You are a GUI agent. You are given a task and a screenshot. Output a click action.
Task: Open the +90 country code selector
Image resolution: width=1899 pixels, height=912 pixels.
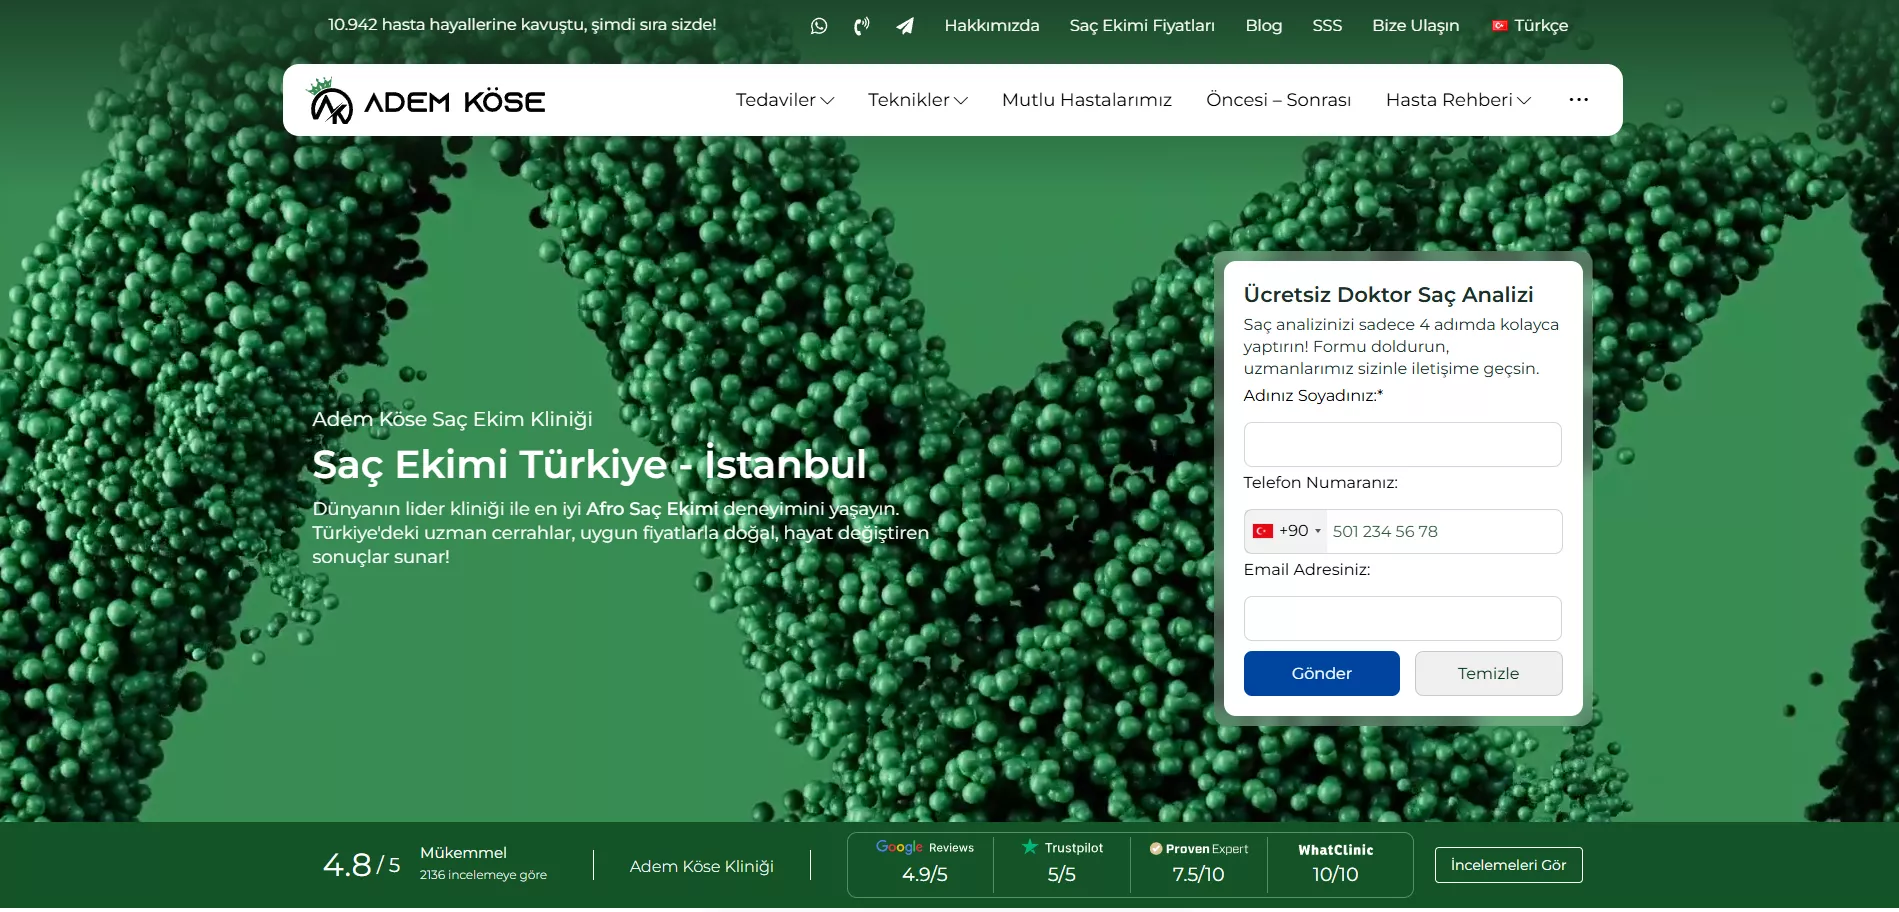(1287, 531)
